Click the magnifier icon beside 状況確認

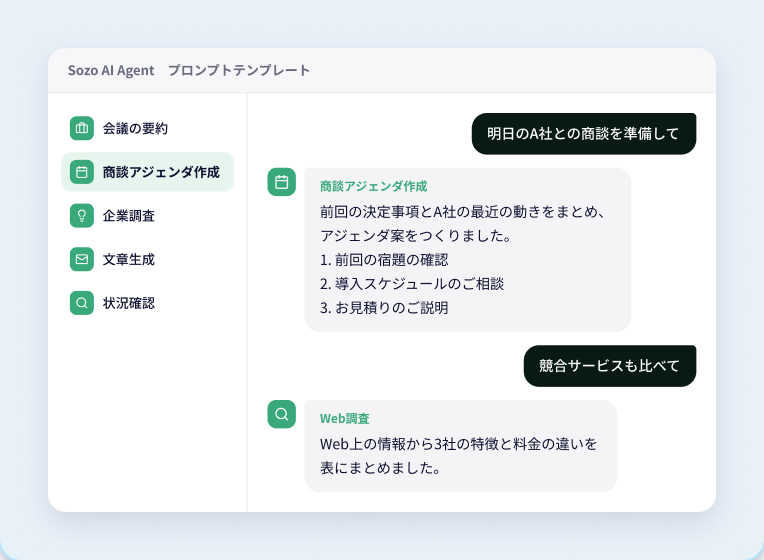tap(82, 303)
